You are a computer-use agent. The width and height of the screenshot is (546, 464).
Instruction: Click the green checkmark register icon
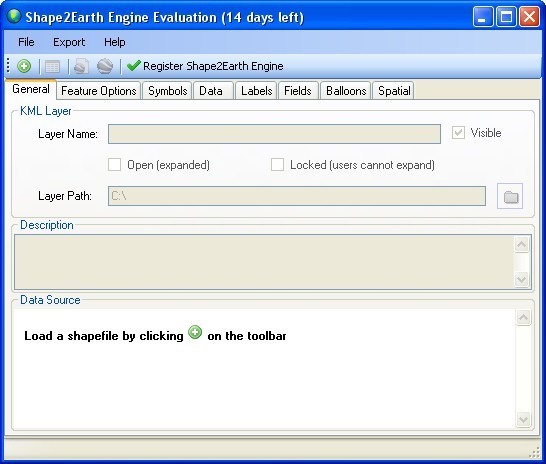click(133, 65)
